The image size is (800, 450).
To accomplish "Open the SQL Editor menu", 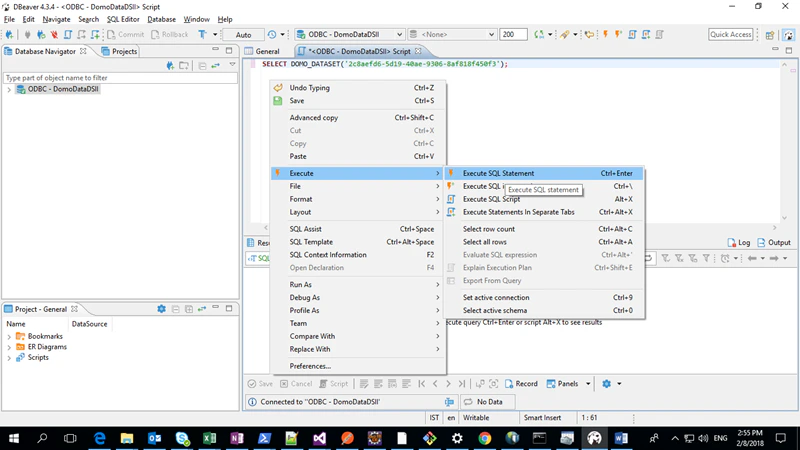I will coord(123,19).
